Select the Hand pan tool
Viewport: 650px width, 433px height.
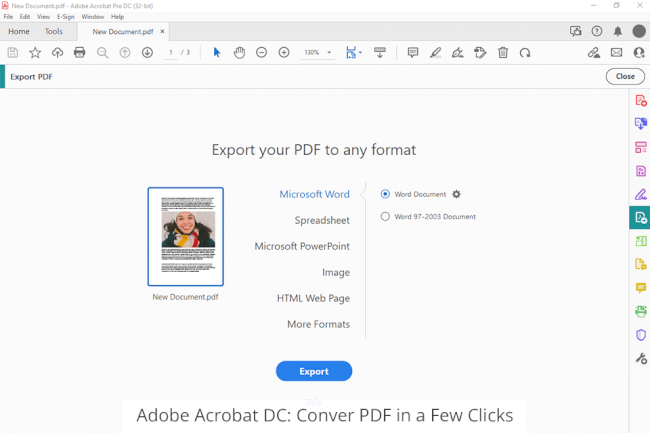239,53
